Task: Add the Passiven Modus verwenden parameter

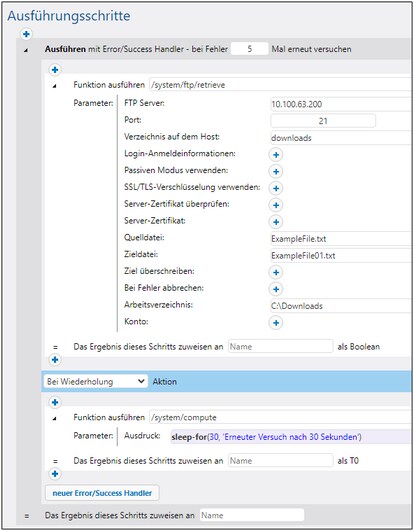Action: pos(276,171)
